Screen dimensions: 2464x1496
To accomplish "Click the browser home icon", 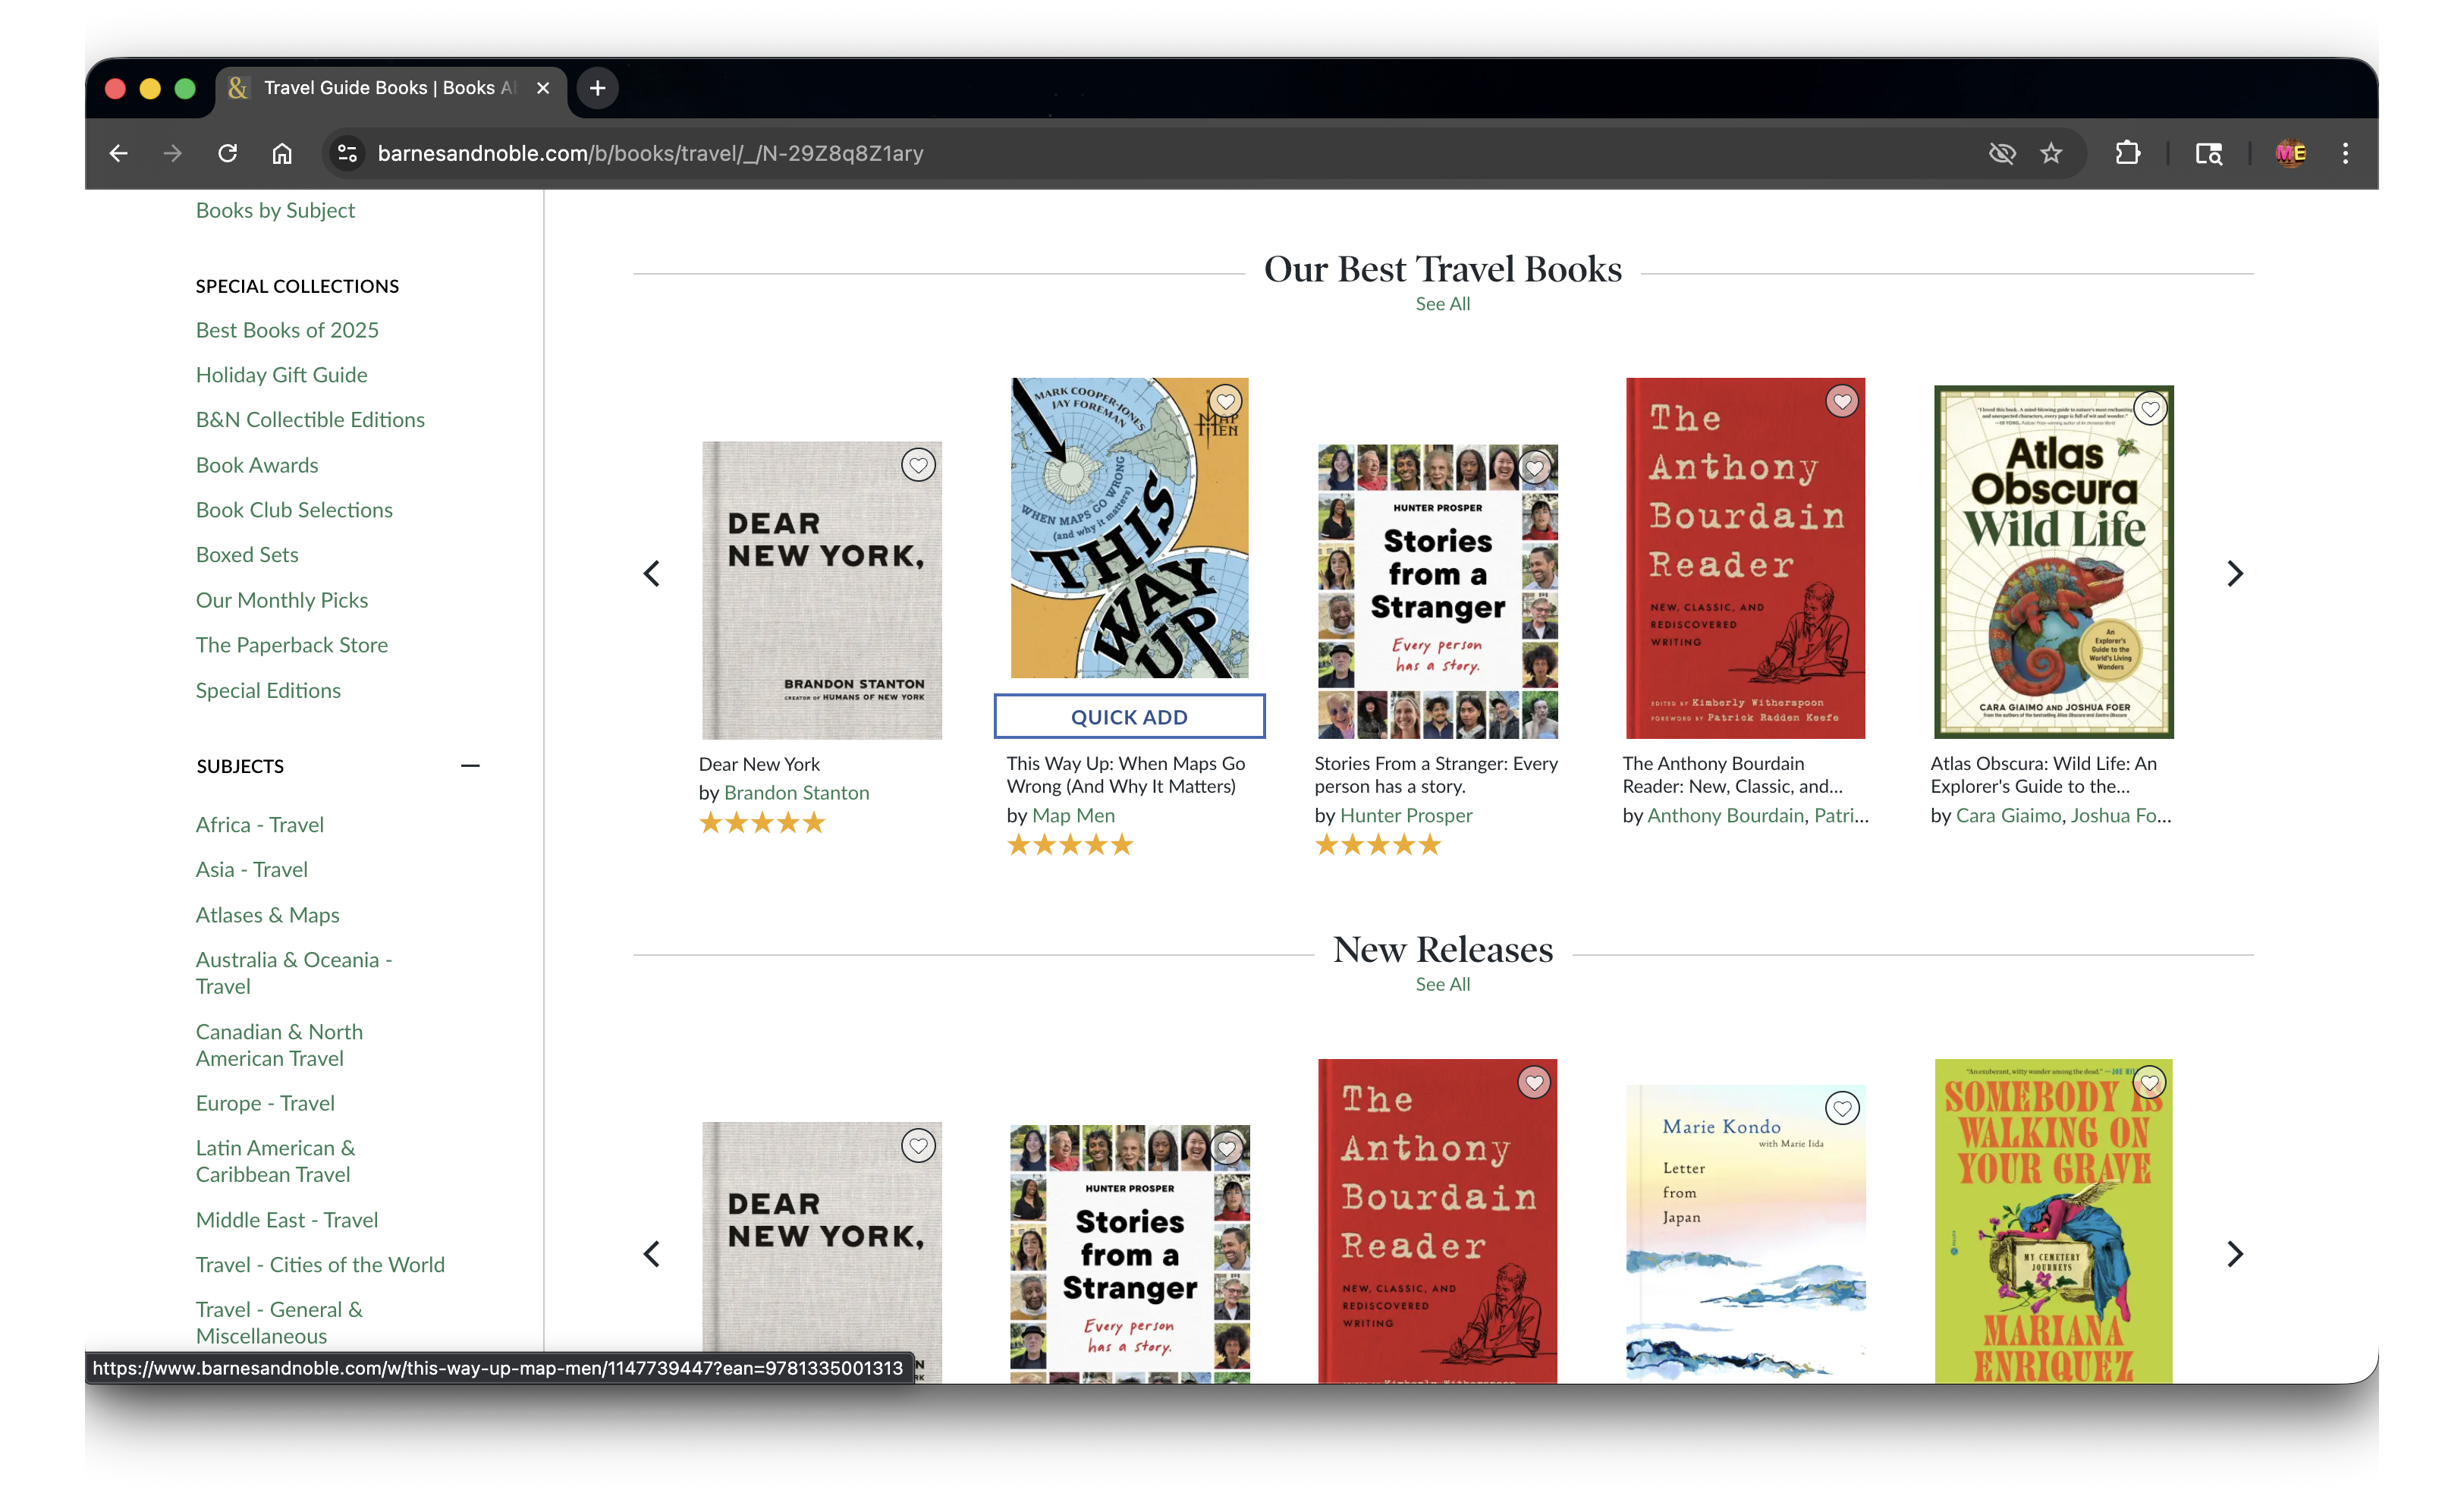I will (x=282, y=153).
